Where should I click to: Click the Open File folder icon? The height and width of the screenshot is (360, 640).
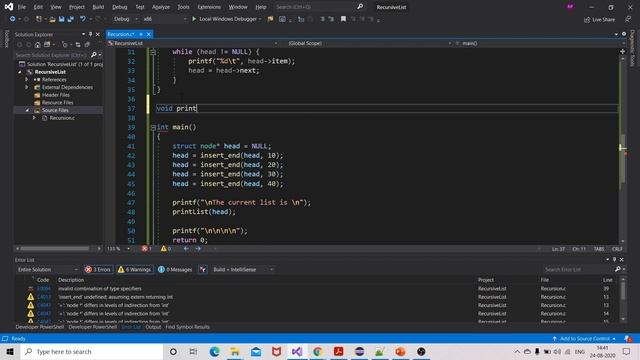click(x=52, y=19)
